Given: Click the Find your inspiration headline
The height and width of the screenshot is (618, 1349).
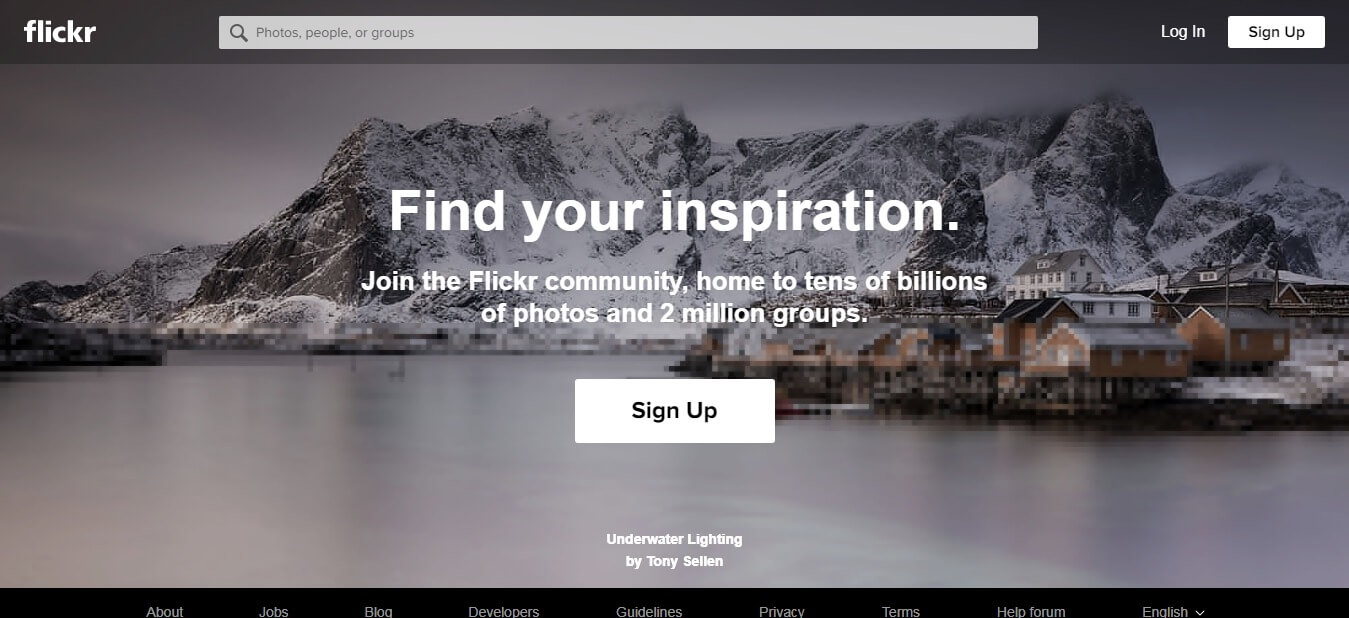Looking at the screenshot, I should pos(674,211).
